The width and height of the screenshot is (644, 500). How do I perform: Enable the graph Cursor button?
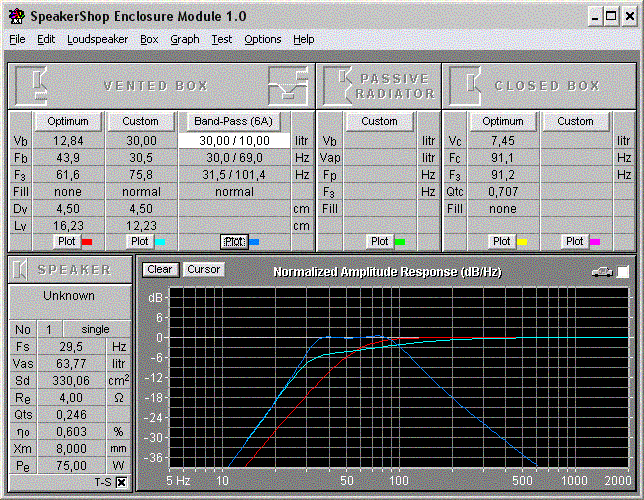tap(203, 270)
